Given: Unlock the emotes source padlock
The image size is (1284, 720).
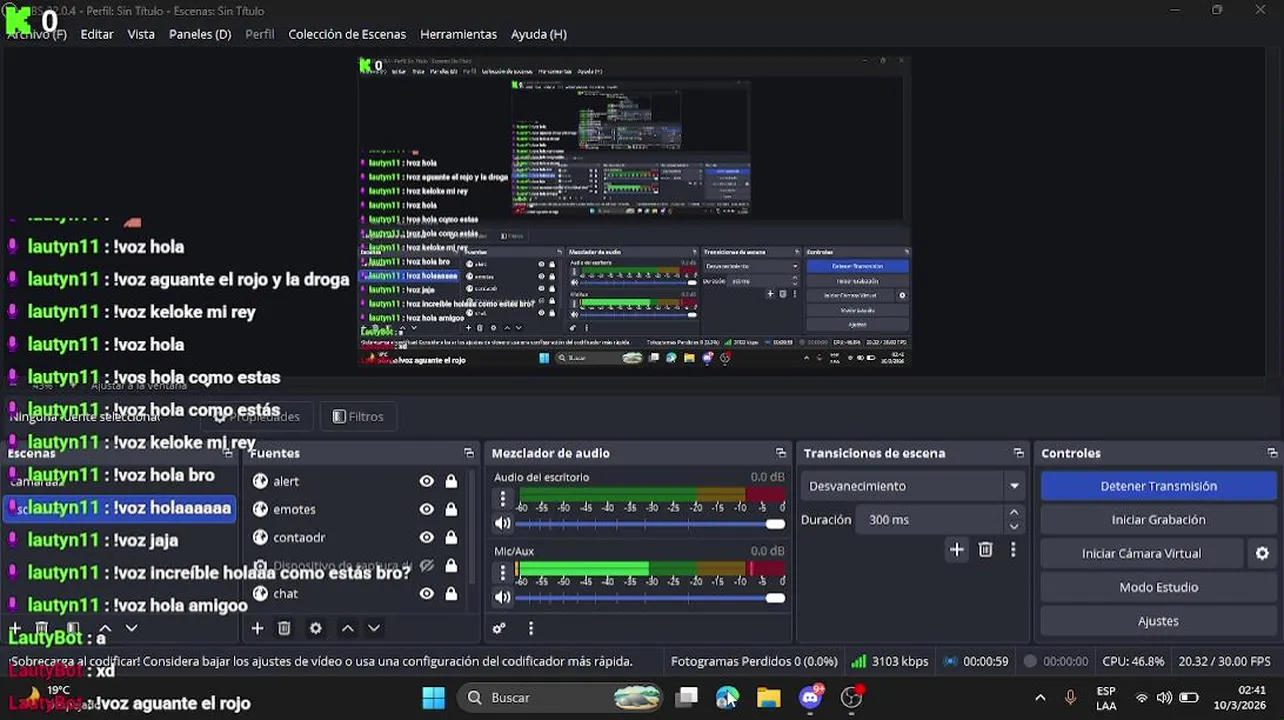Looking at the screenshot, I should point(451,509).
